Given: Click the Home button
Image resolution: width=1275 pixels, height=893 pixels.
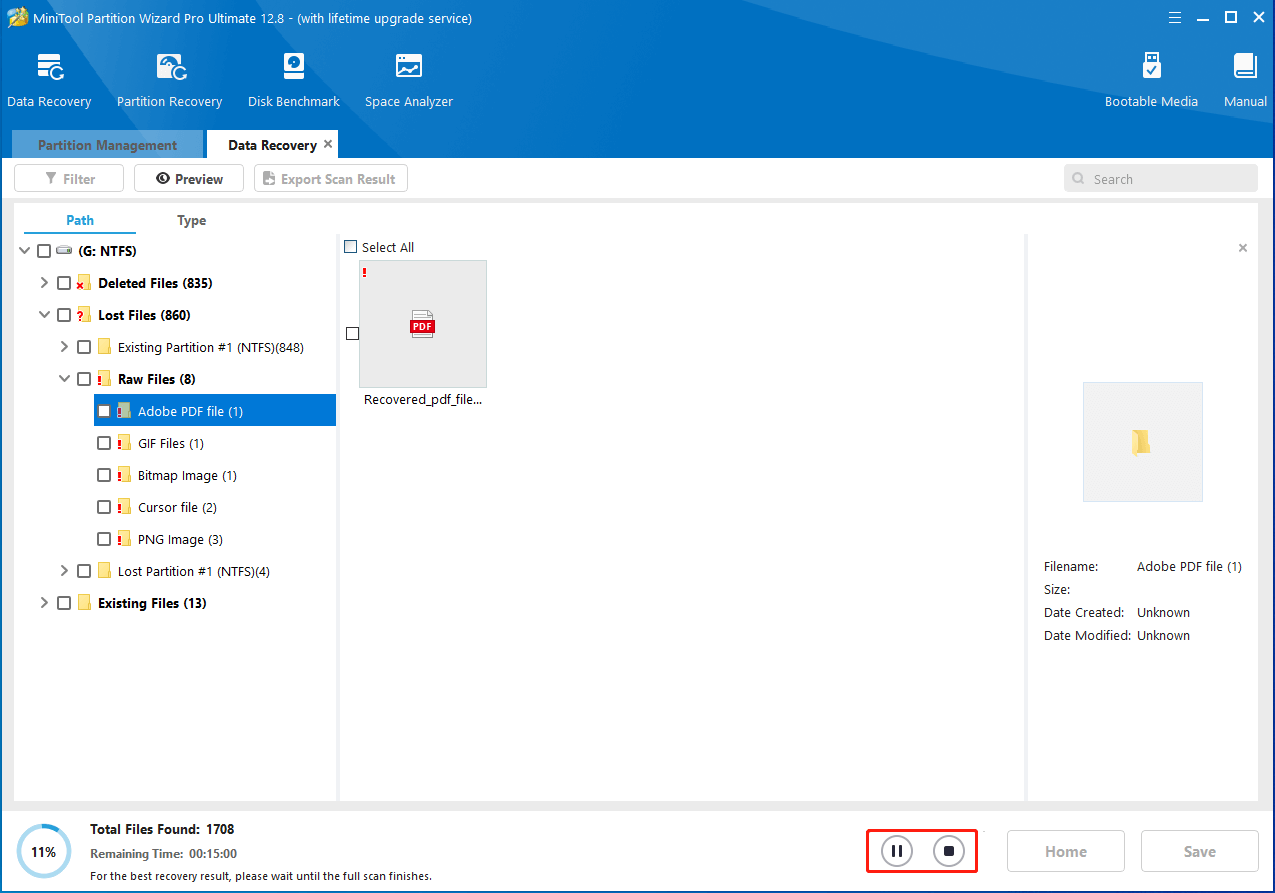Looking at the screenshot, I should click(1066, 851).
